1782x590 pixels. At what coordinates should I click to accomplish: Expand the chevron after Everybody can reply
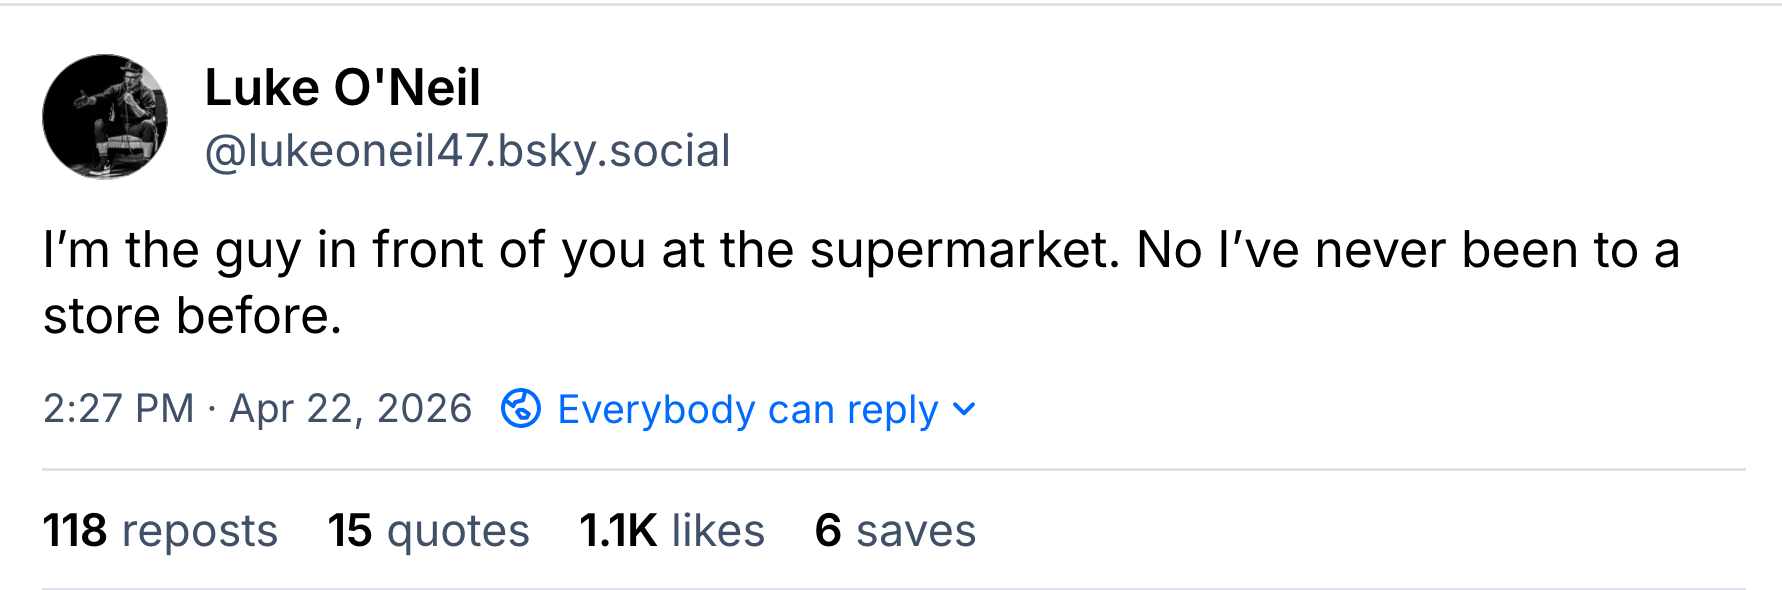pos(964,409)
